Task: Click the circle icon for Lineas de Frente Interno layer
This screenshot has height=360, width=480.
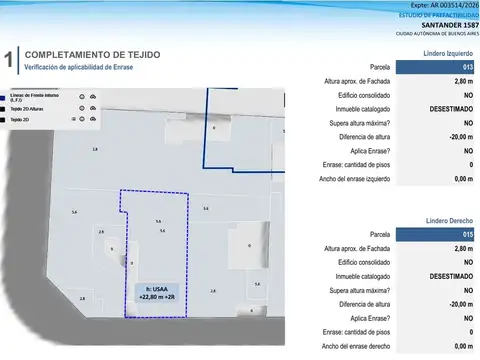Action: click(82, 97)
